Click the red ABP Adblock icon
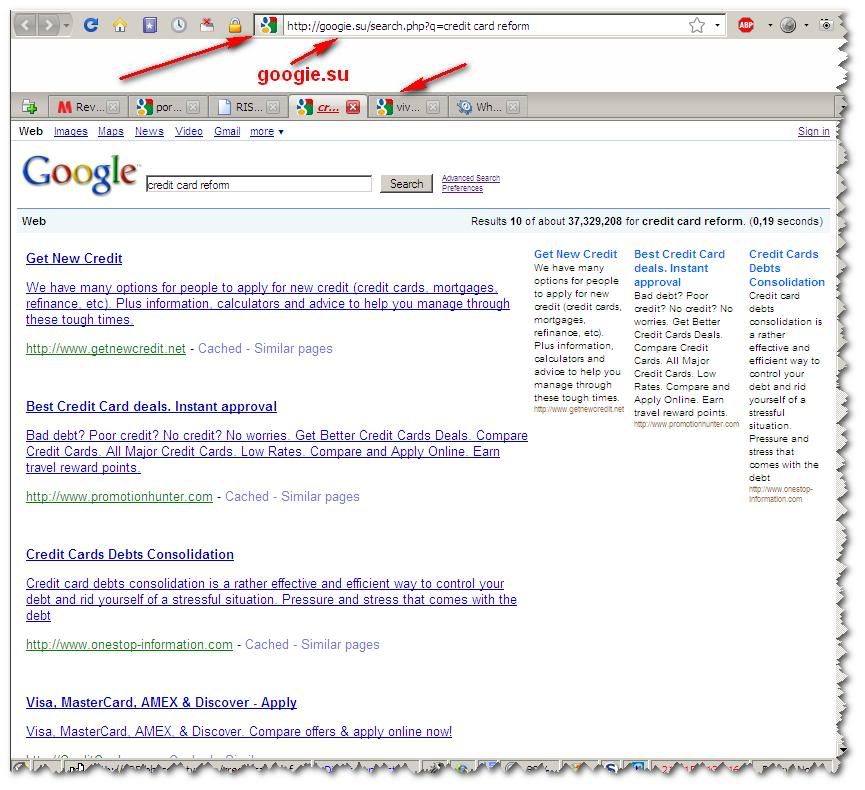 click(746, 25)
